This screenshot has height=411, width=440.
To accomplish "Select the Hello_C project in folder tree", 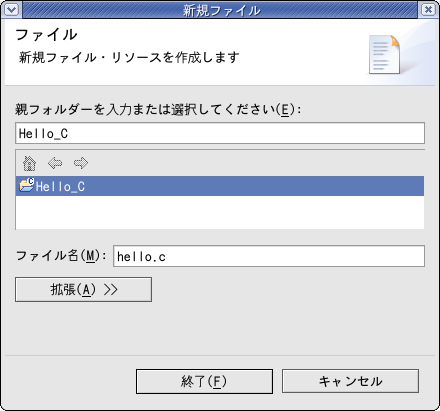I will pyautogui.click(x=220, y=186).
